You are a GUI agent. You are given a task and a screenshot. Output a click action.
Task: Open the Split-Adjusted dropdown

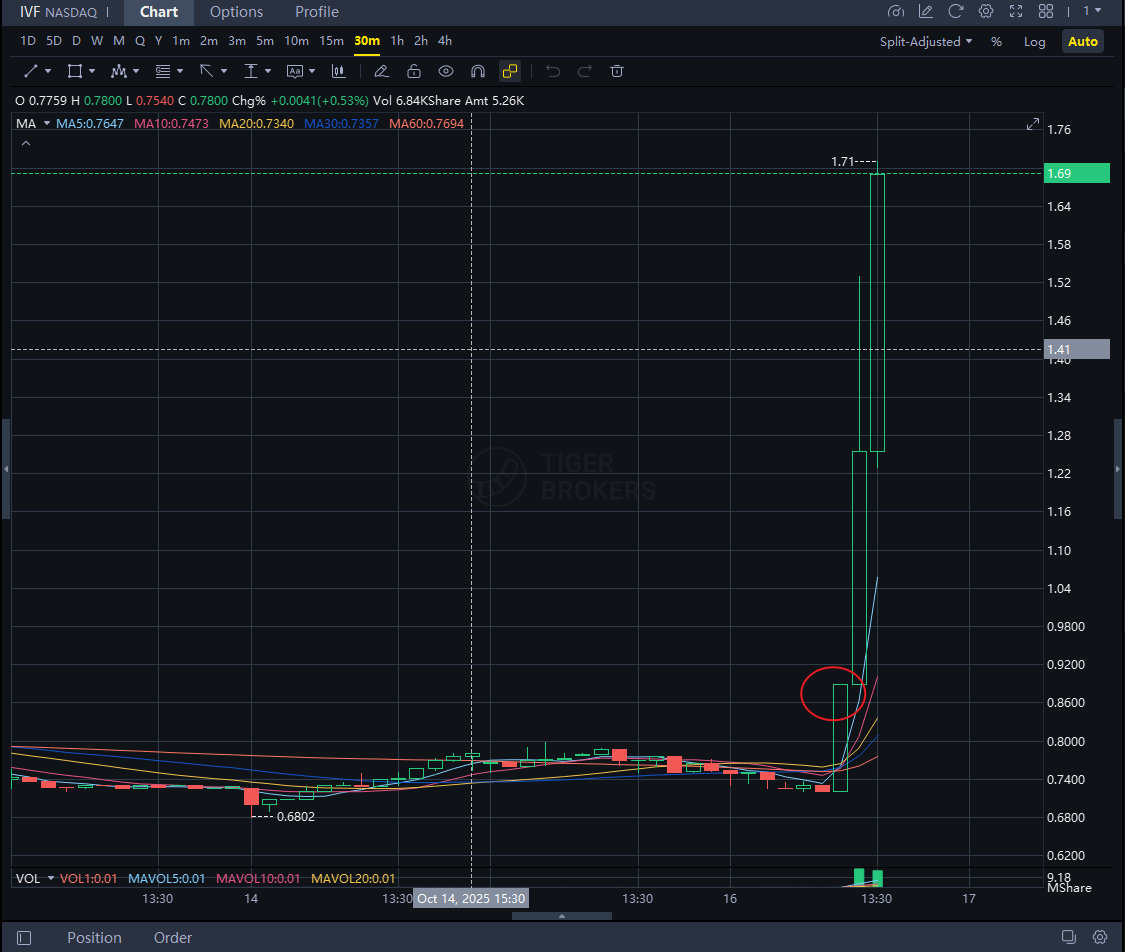pyautogui.click(x=926, y=42)
